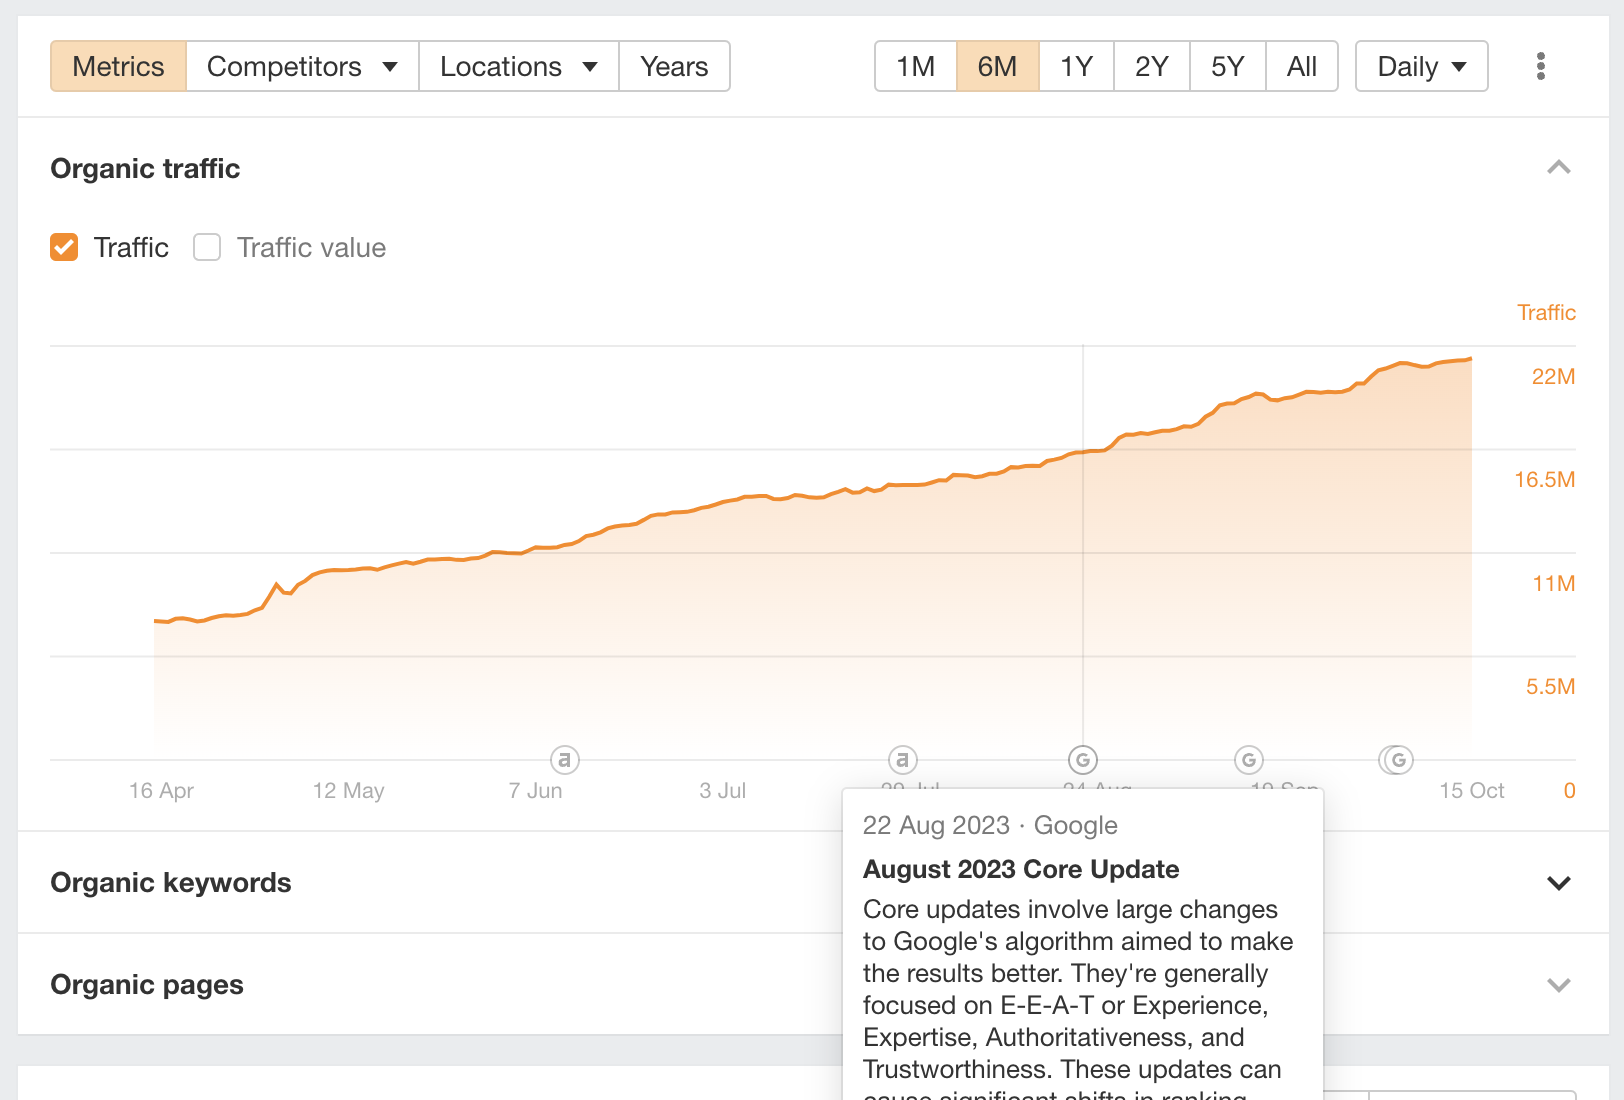Click the 'August 2023 Core Update' tooltip title
1624x1100 pixels.
pos(1021,869)
